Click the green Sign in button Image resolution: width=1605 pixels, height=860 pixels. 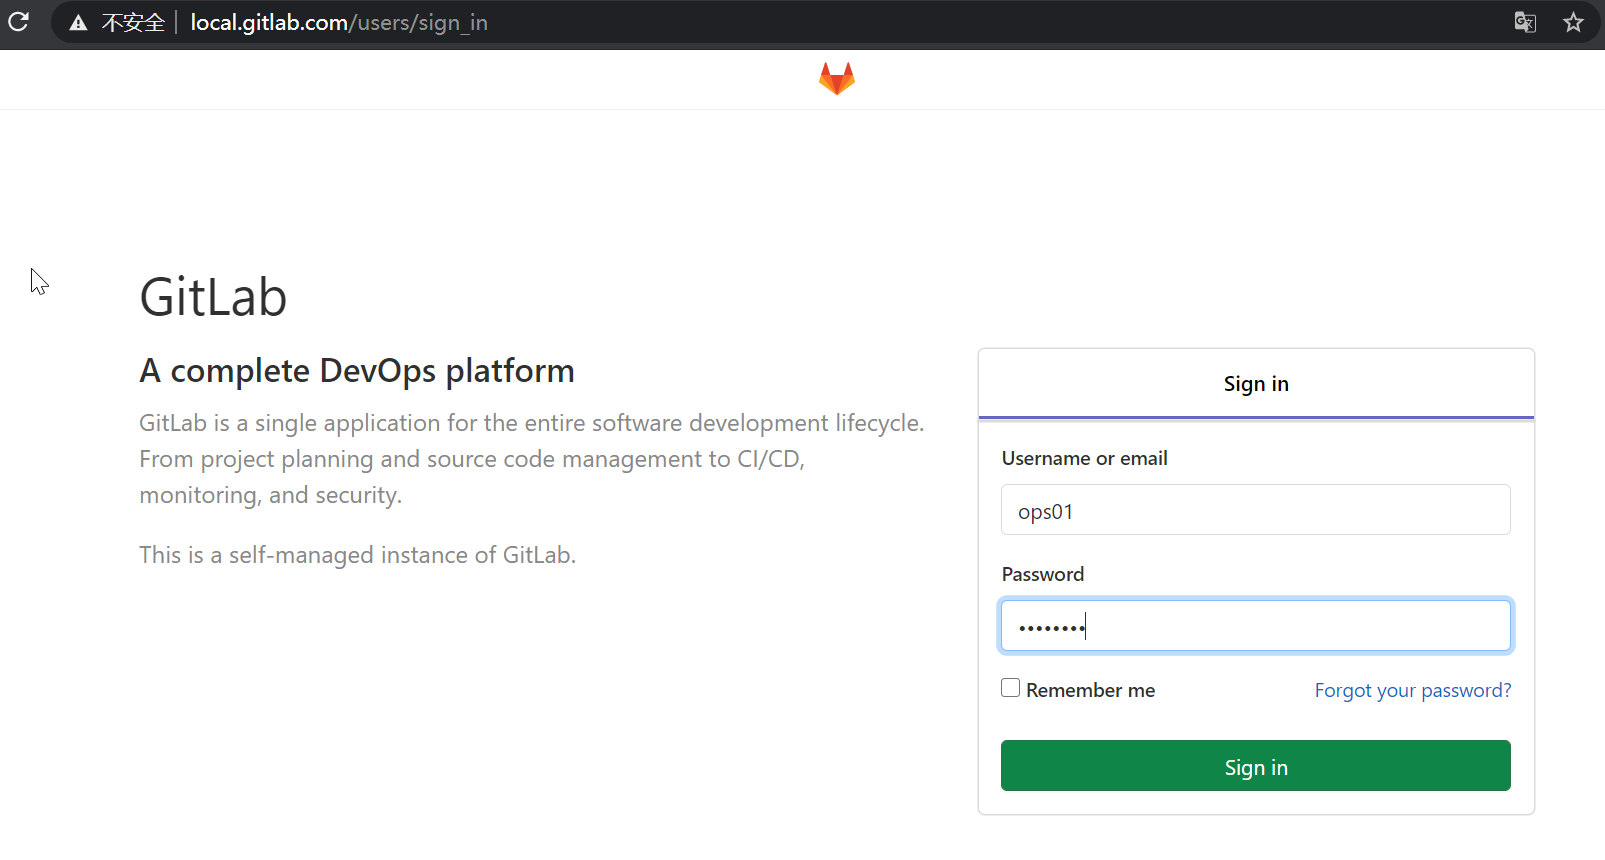[1256, 766]
